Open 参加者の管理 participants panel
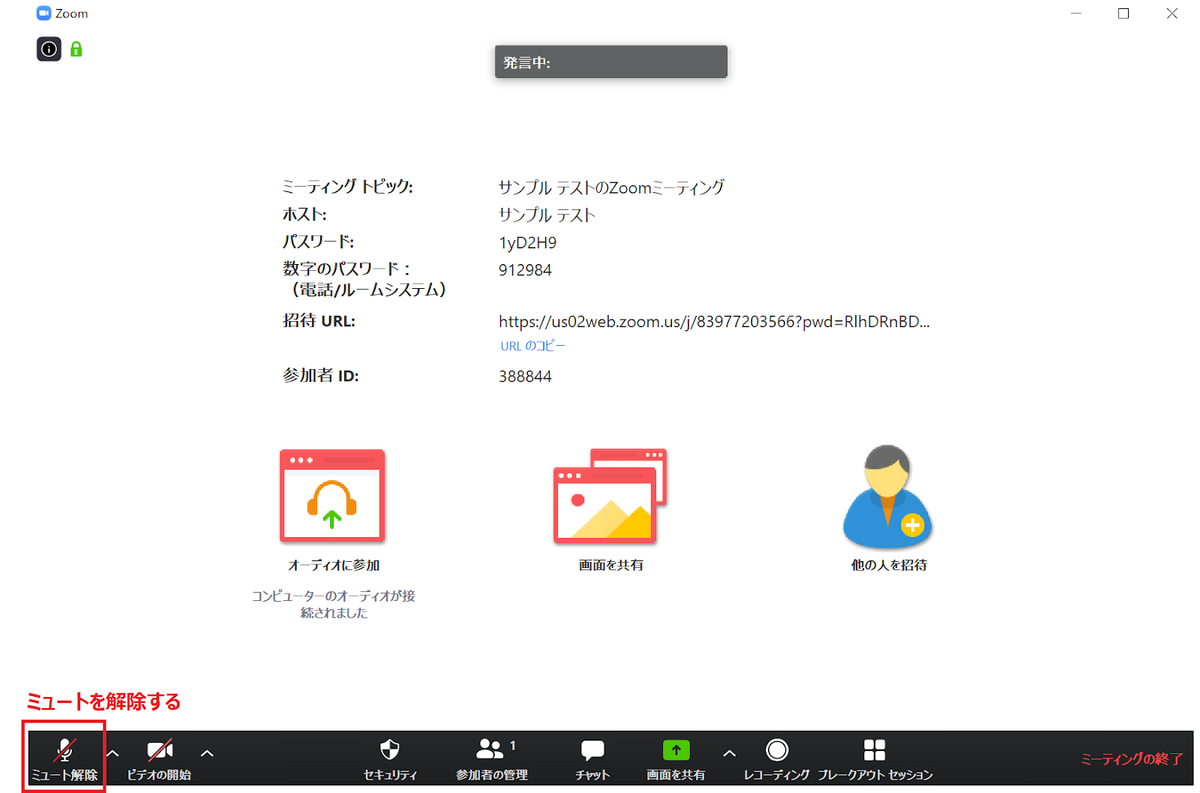 point(491,759)
